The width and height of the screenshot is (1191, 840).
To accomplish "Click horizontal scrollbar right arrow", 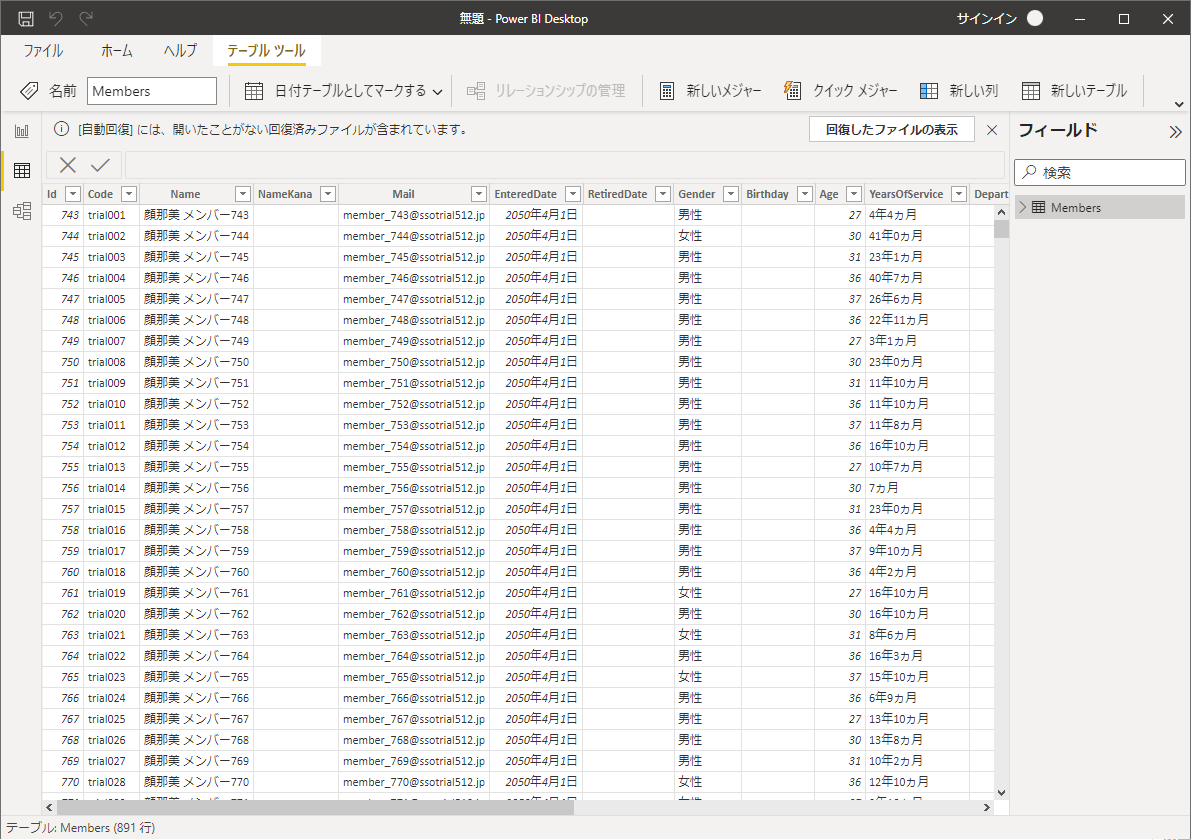I will click(x=987, y=807).
